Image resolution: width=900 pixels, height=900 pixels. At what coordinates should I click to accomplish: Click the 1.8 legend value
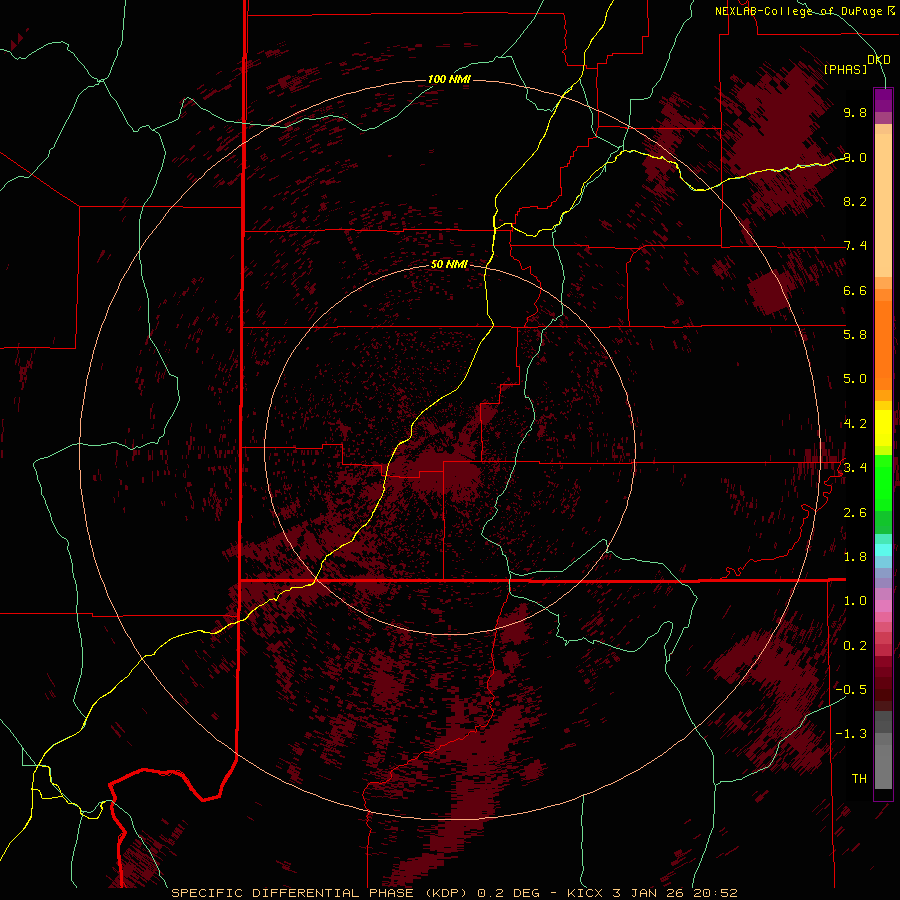[855, 557]
